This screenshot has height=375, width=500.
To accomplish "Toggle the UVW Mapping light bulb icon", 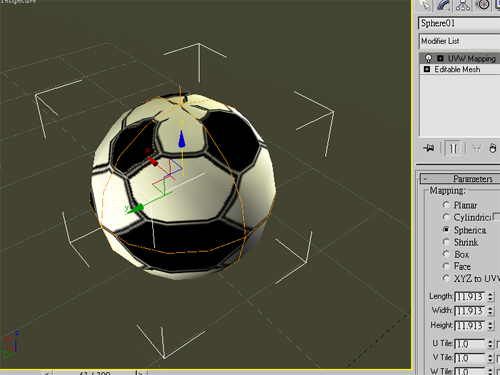I will coord(428,59).
